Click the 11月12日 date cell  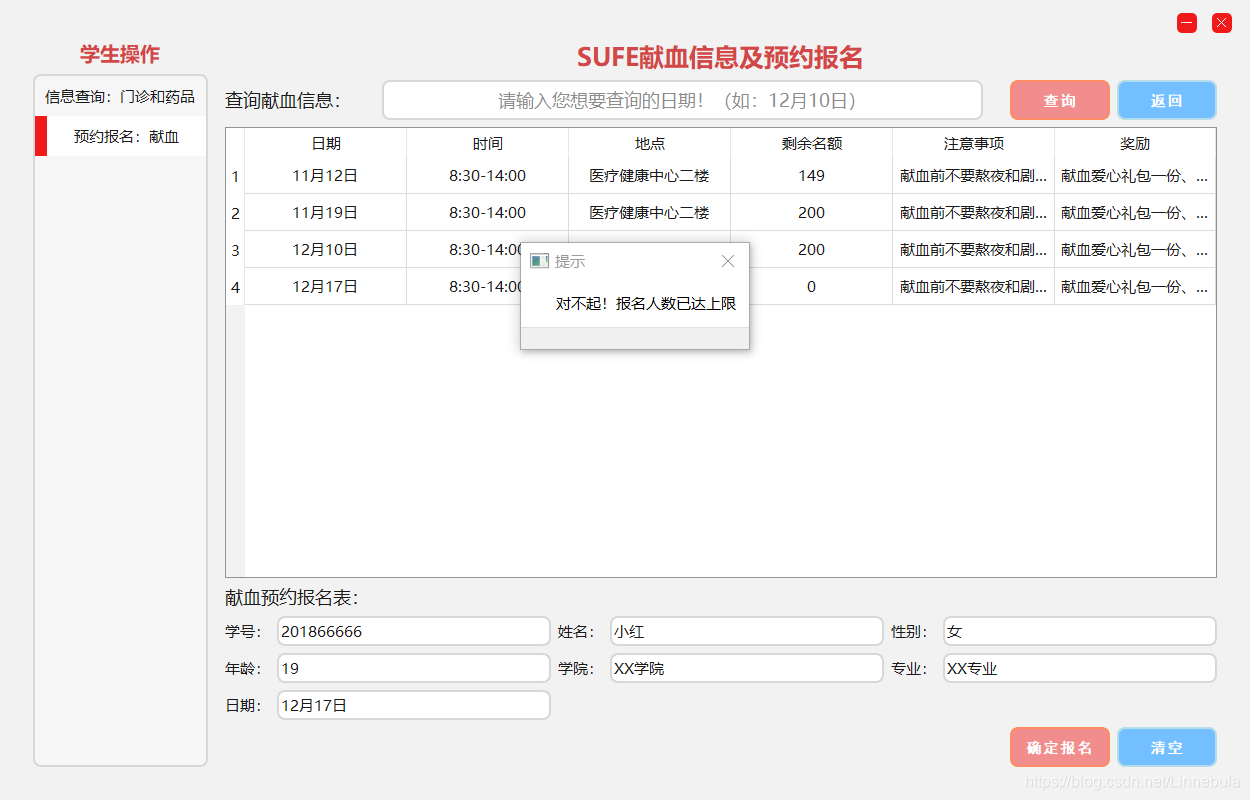click(326, 176)
